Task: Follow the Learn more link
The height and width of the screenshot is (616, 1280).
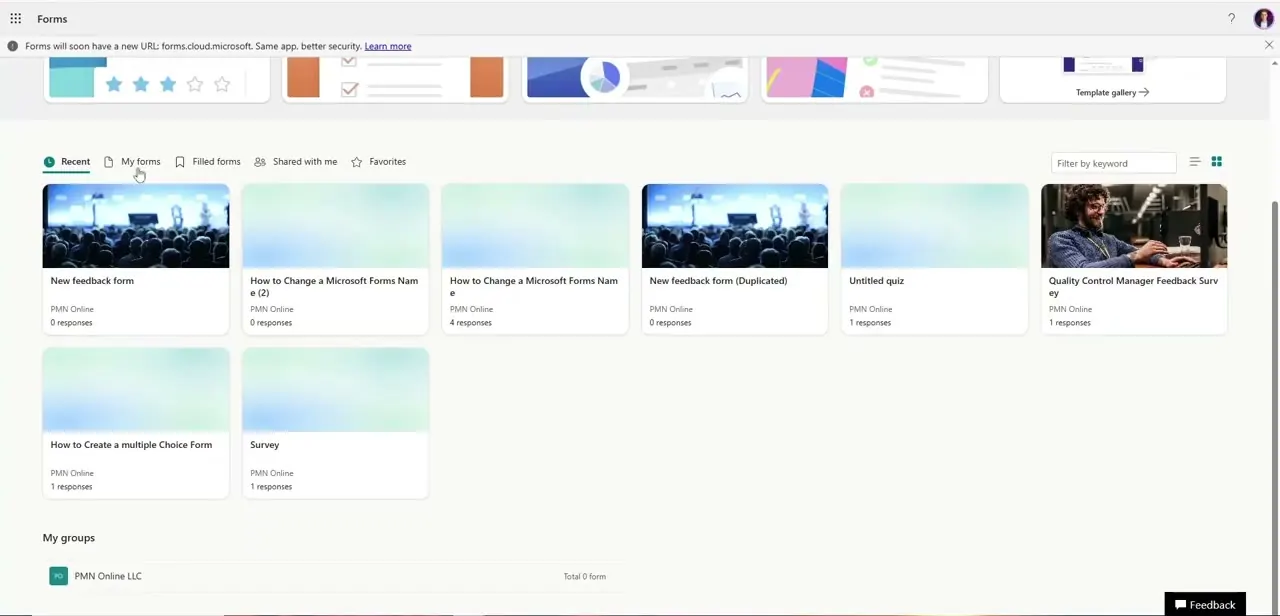Action: (388, 46)
